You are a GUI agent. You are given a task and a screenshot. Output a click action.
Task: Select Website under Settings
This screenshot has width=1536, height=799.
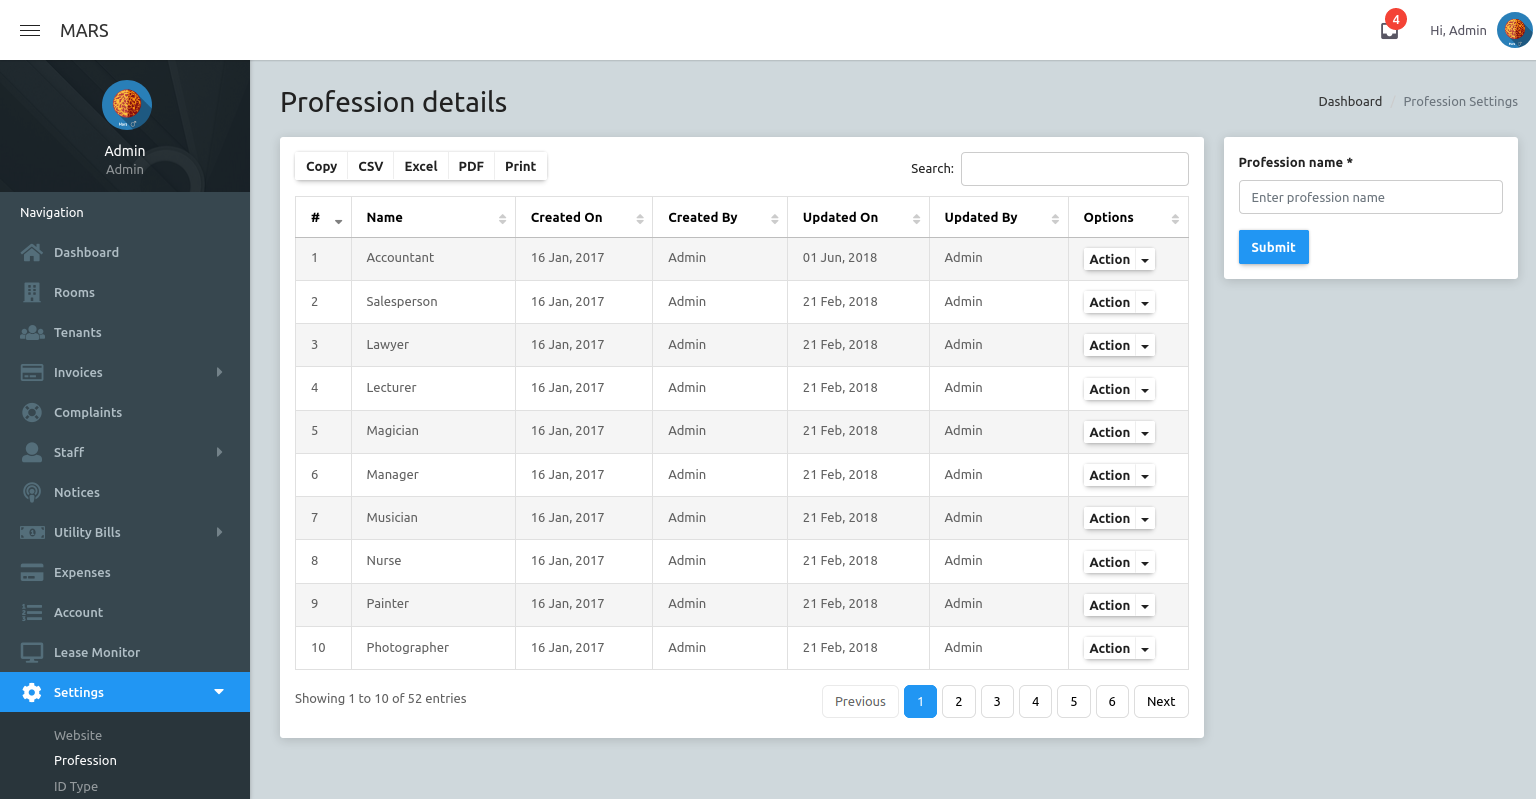[x=76, y=735]
